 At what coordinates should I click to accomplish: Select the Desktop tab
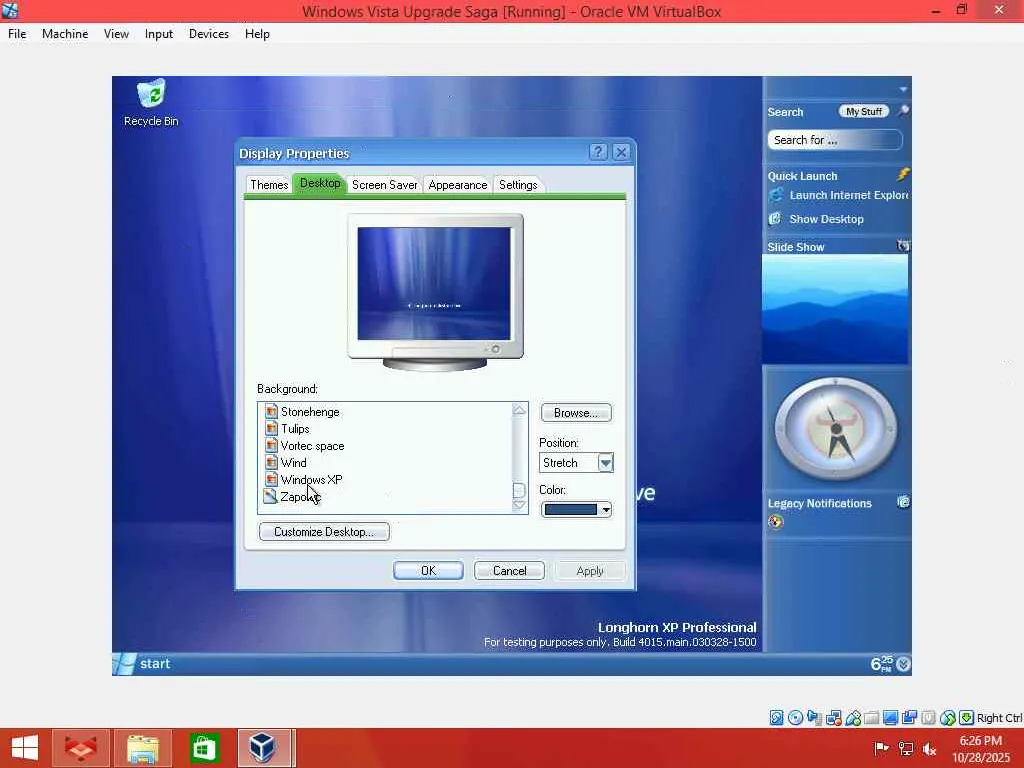click(x=320, y=184)
